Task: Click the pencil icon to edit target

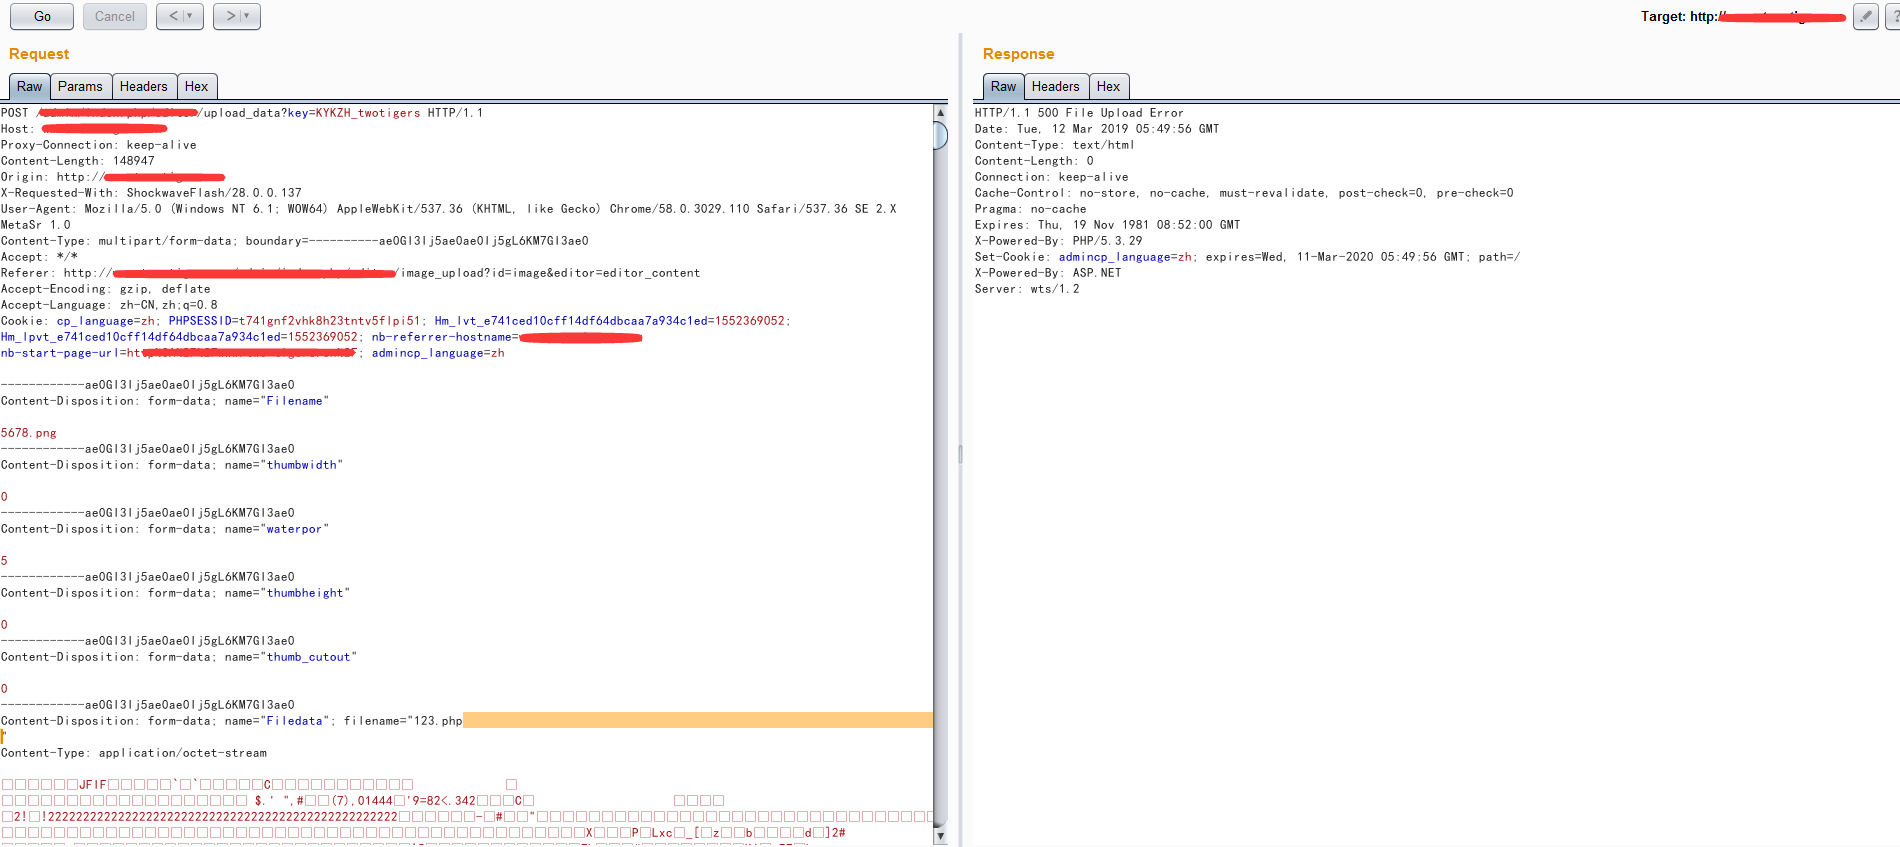Action: point(1865,16)
